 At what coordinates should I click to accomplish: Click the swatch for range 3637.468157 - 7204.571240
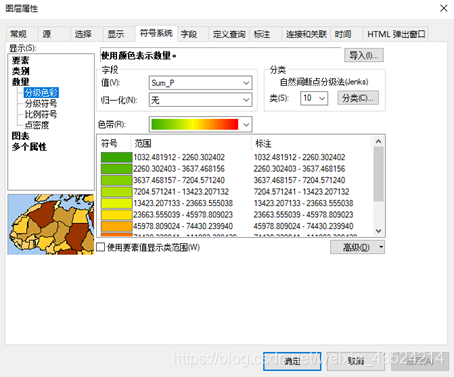[116, 180]
